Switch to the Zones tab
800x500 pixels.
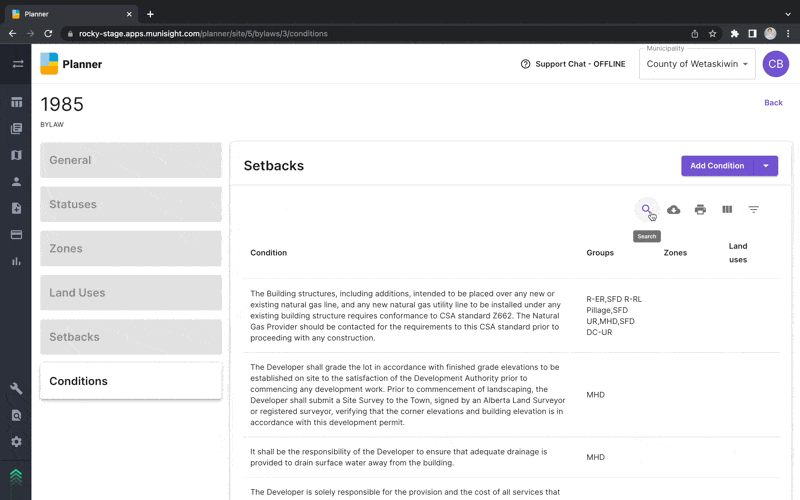[x=131, y=248]
